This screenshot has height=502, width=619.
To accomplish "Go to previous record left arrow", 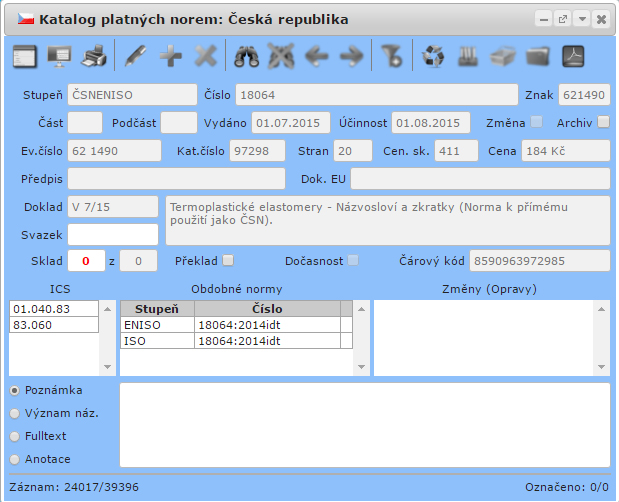I will coord(317,56).
